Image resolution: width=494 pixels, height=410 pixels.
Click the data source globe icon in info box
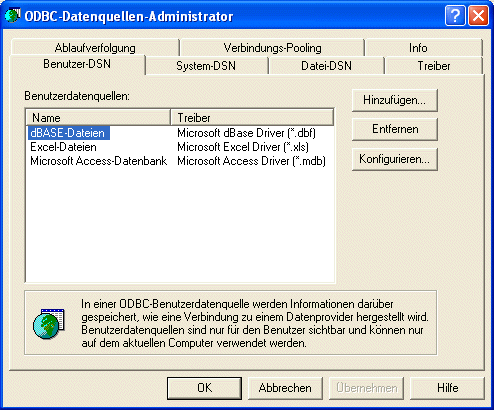(x=49, y=324)
